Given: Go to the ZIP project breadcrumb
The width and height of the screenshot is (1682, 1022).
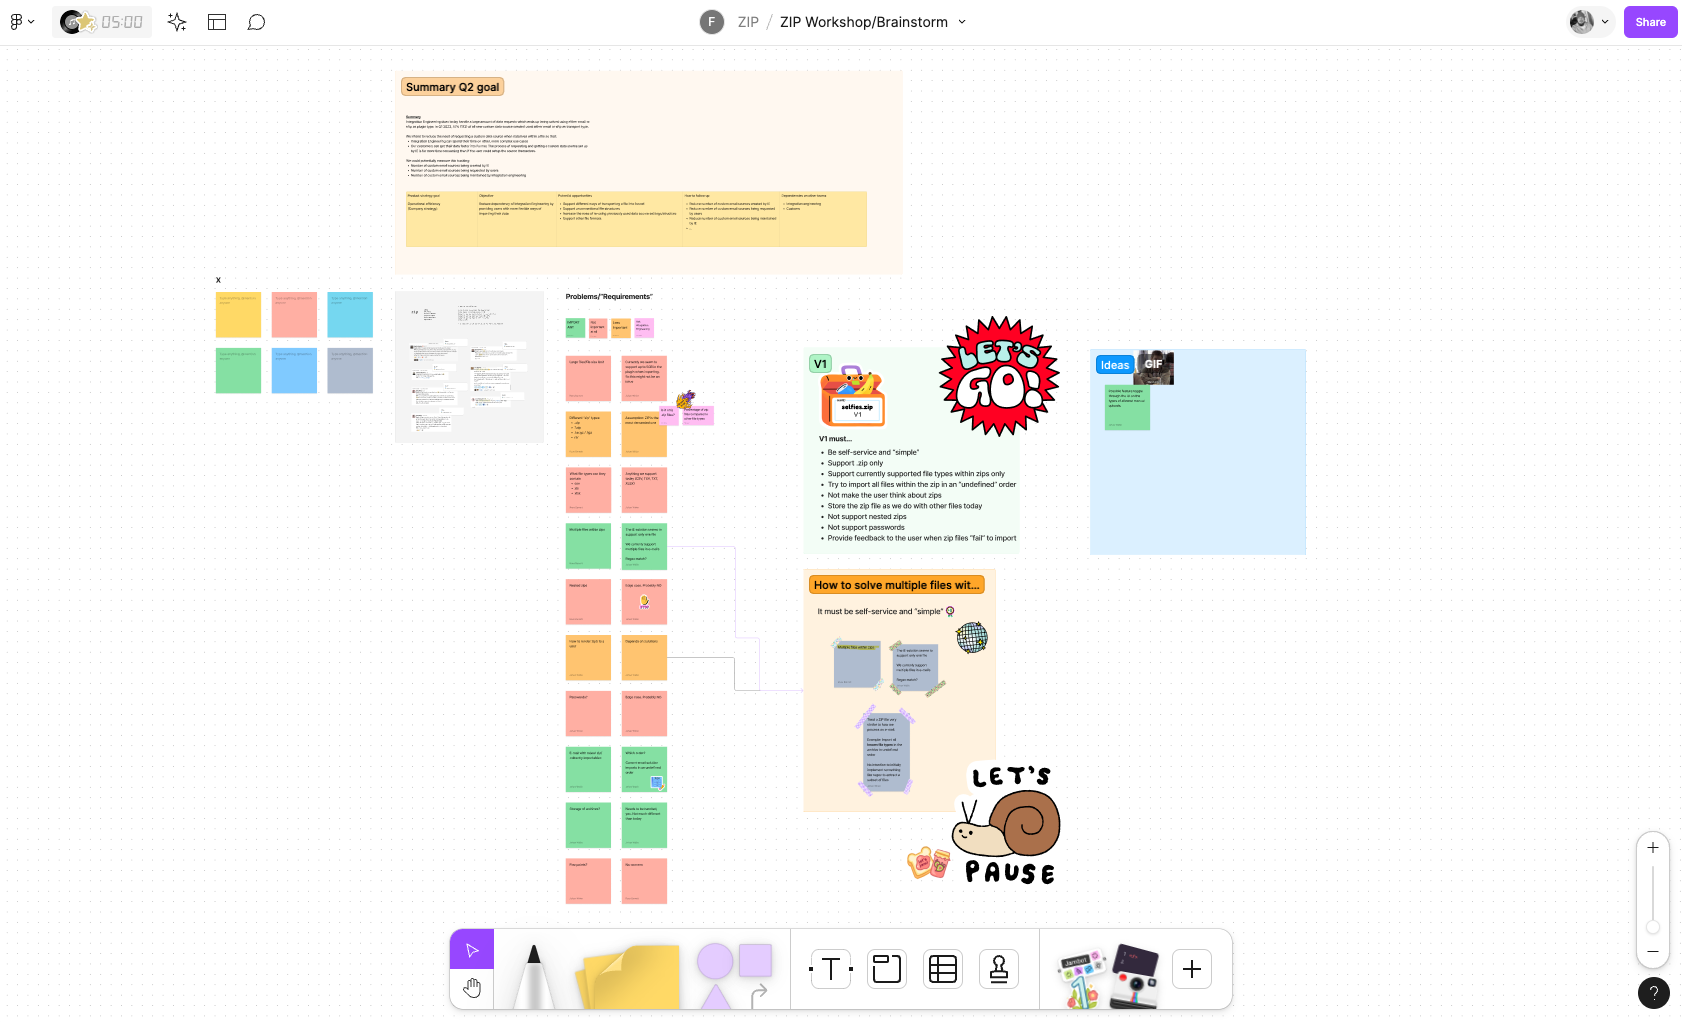Looking at the screenshot, I should (x=748, y=22).
